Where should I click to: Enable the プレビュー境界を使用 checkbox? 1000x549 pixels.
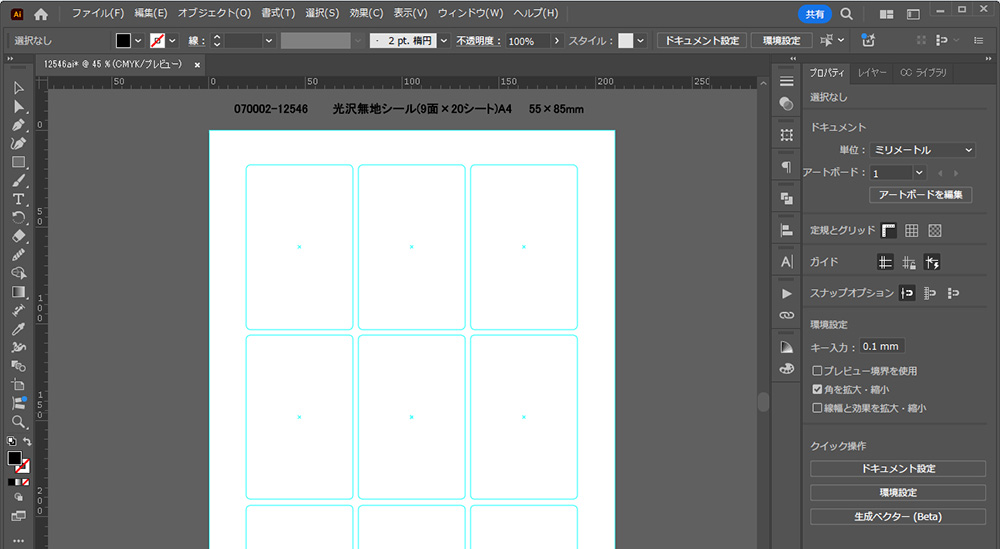(817, 371)
